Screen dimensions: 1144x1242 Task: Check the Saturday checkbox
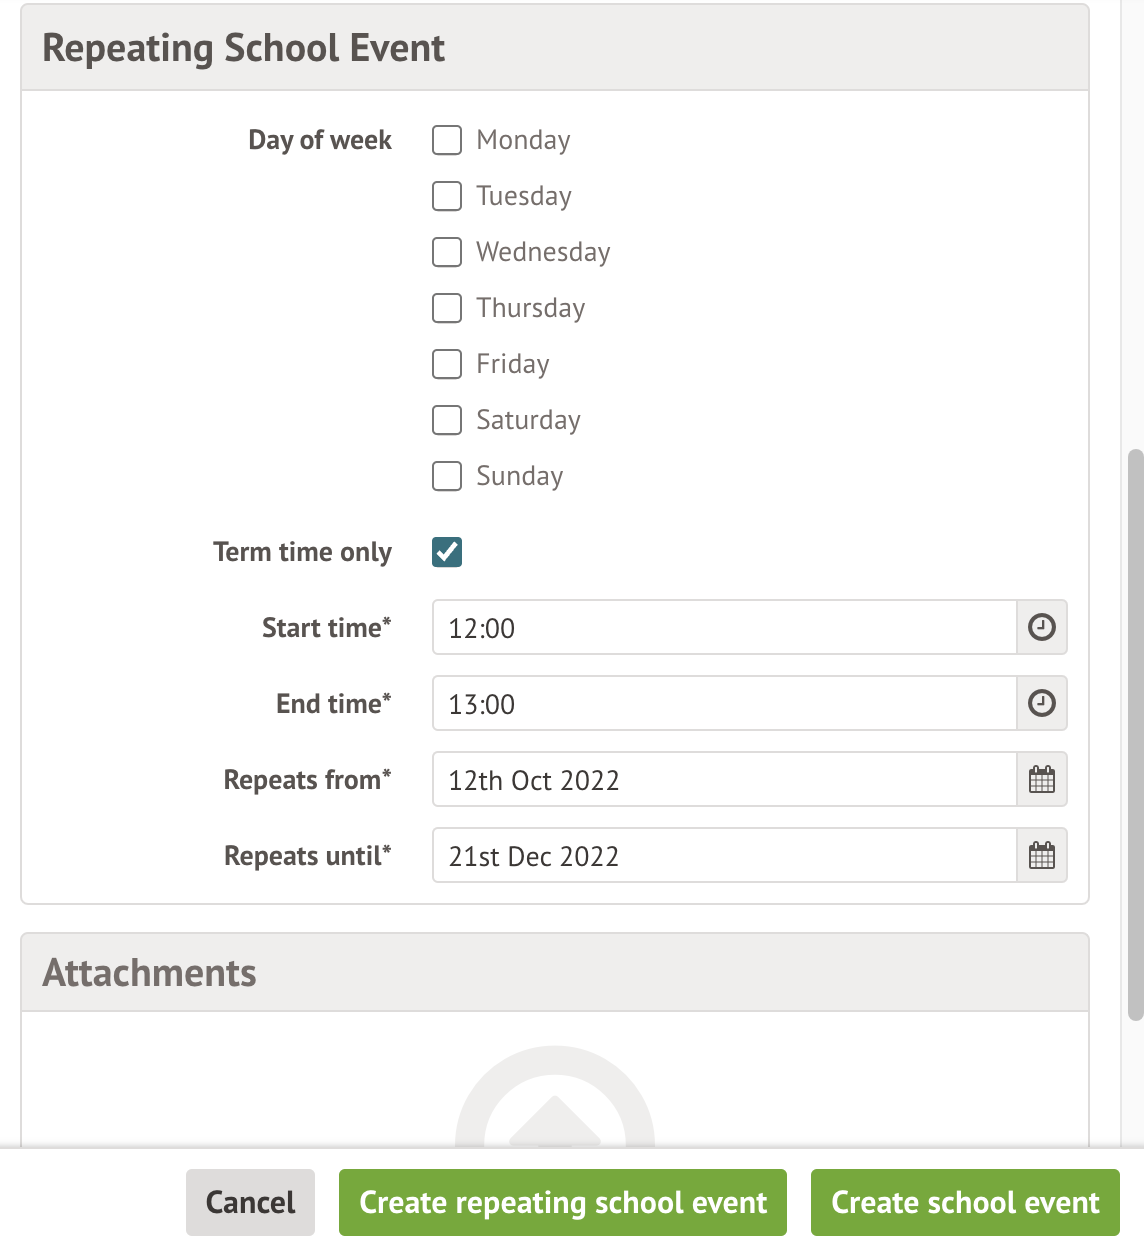pyautogui.click(x=447, y=420)
